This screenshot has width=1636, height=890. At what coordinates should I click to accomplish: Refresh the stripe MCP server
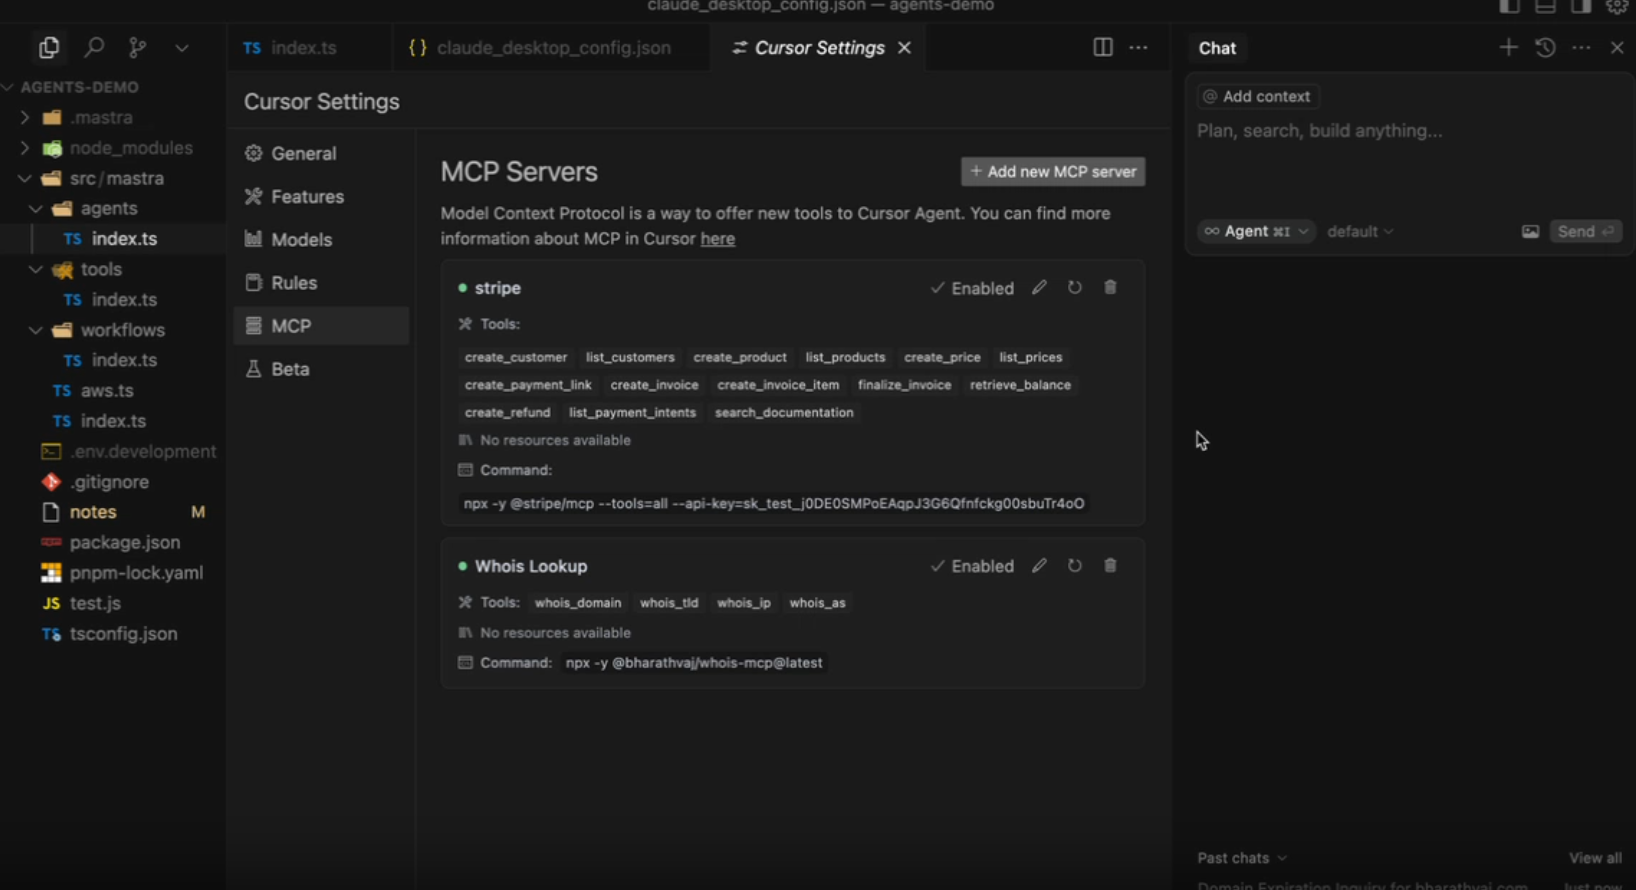[x=1074, y=288]
